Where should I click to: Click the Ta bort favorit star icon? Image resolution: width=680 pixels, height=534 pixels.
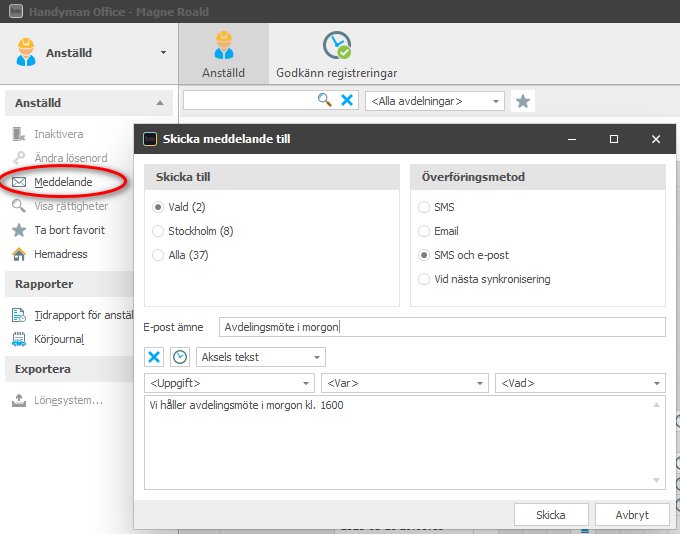point(19,230)
